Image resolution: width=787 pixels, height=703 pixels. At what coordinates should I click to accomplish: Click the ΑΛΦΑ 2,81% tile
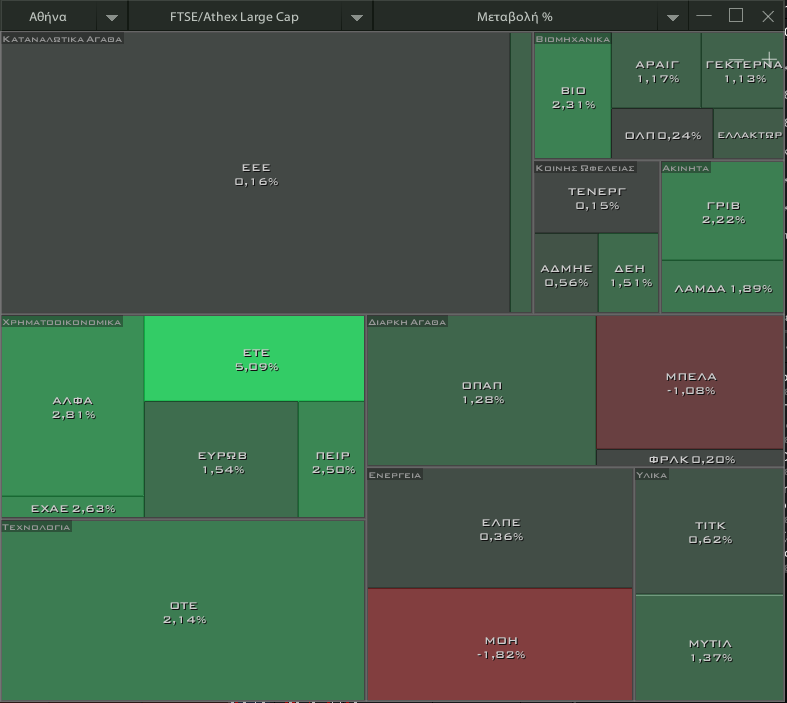(73, 406)
